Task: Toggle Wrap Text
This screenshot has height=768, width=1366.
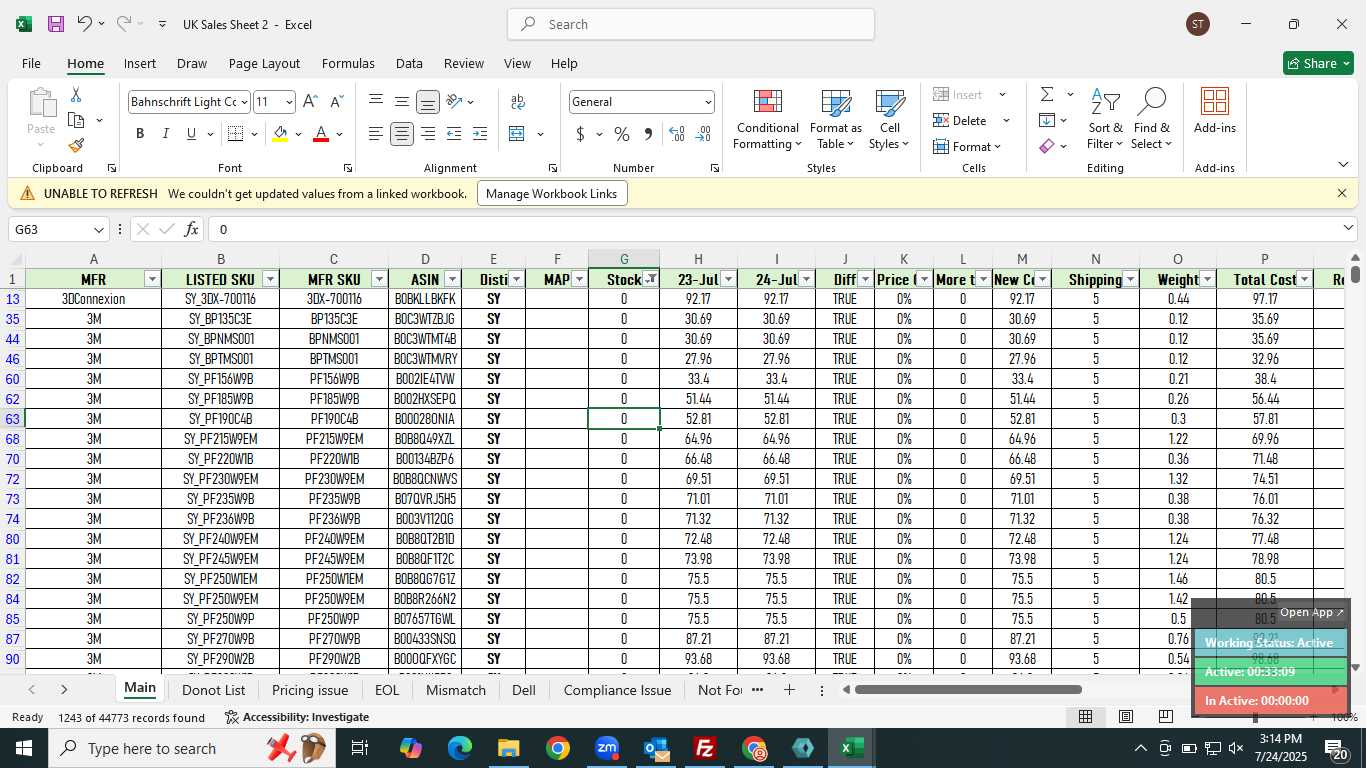Action: pos(518,102)
